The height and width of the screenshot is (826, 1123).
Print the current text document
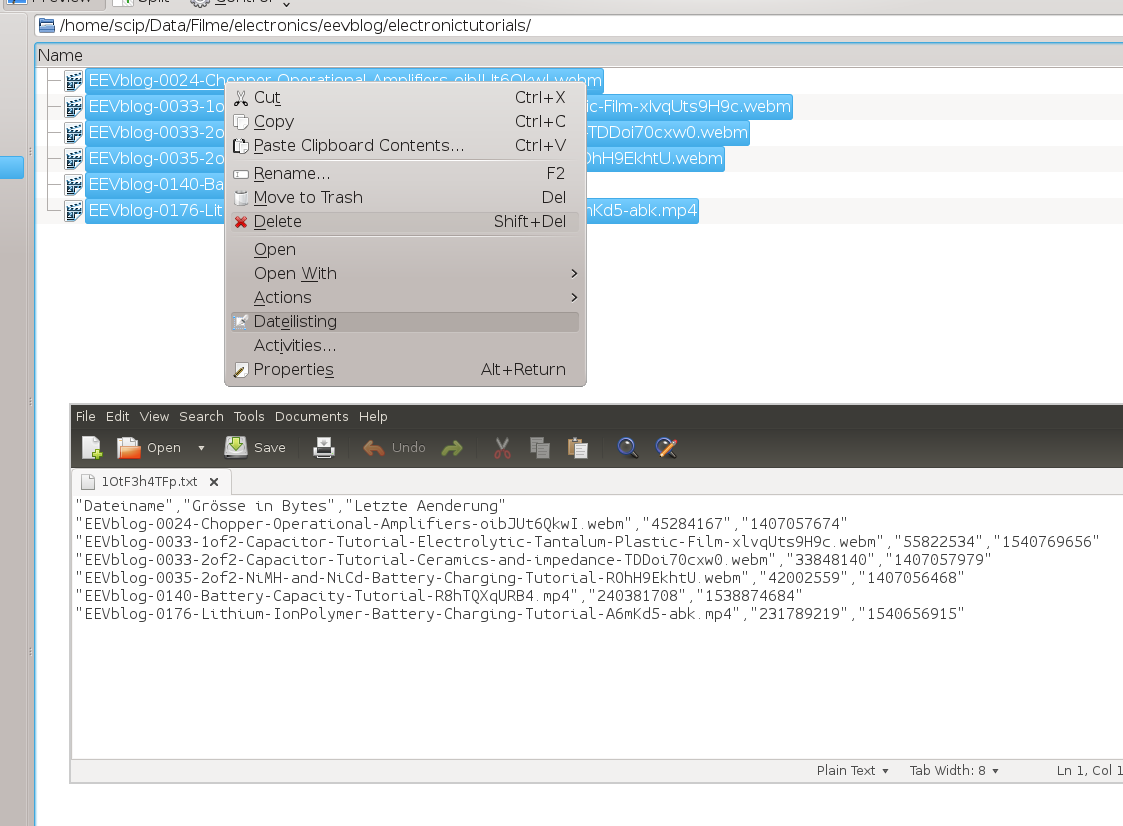click(324, 448)
